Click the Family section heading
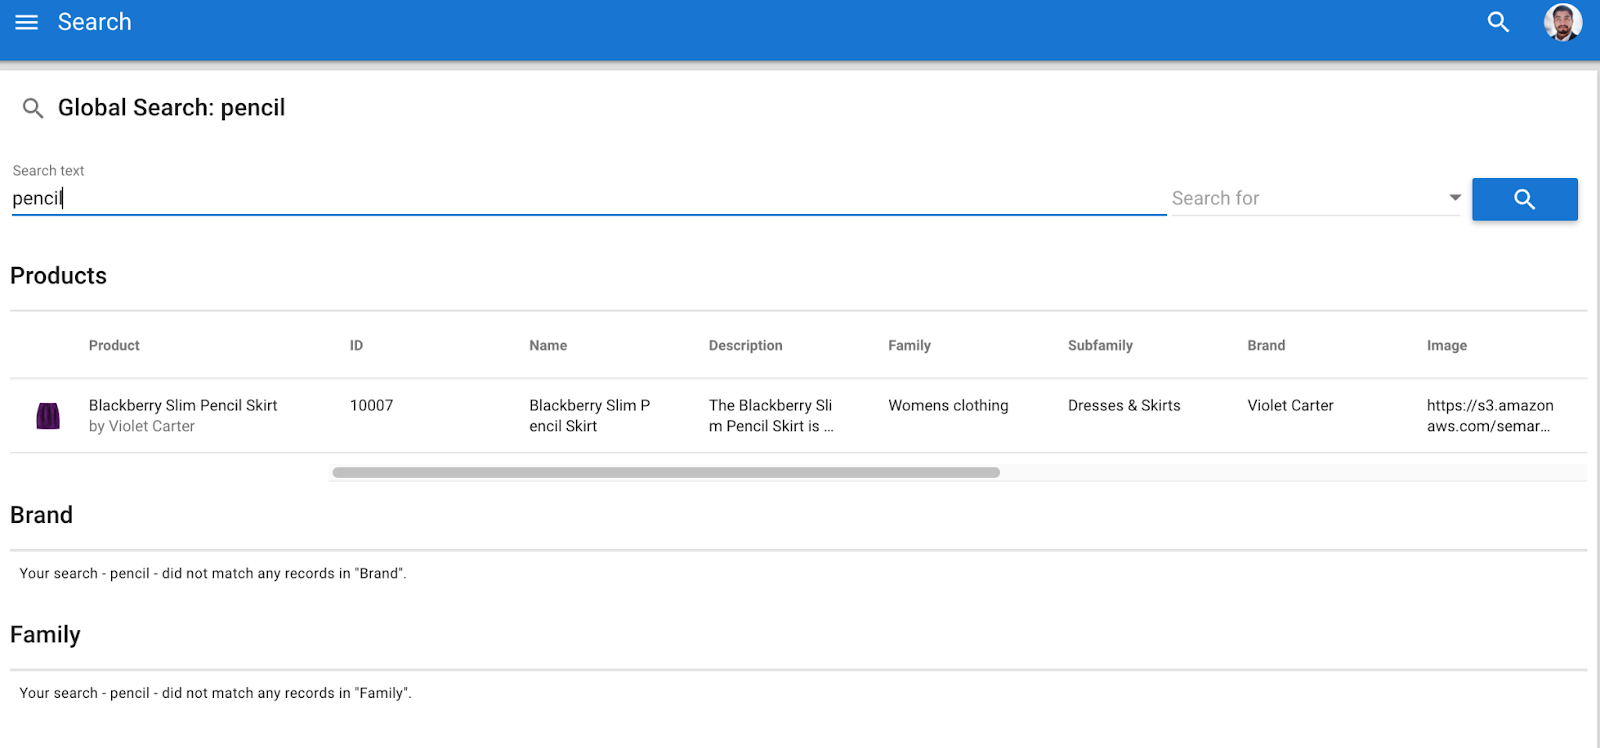 (45, 635)
